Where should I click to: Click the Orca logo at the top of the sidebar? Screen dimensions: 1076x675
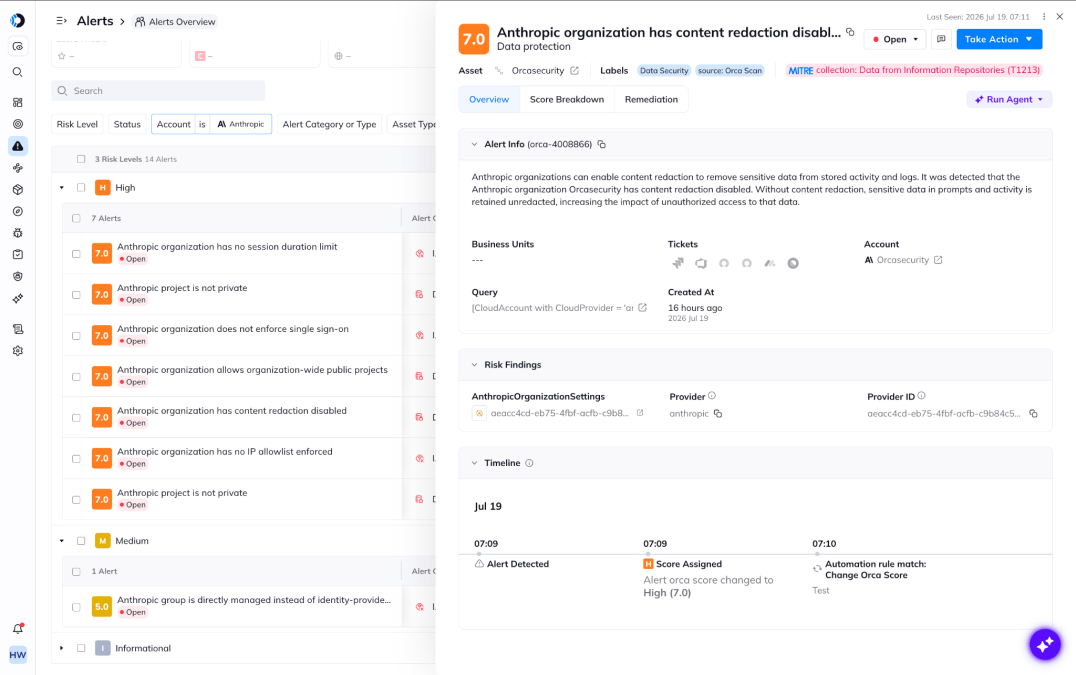[x=18, y=21]
